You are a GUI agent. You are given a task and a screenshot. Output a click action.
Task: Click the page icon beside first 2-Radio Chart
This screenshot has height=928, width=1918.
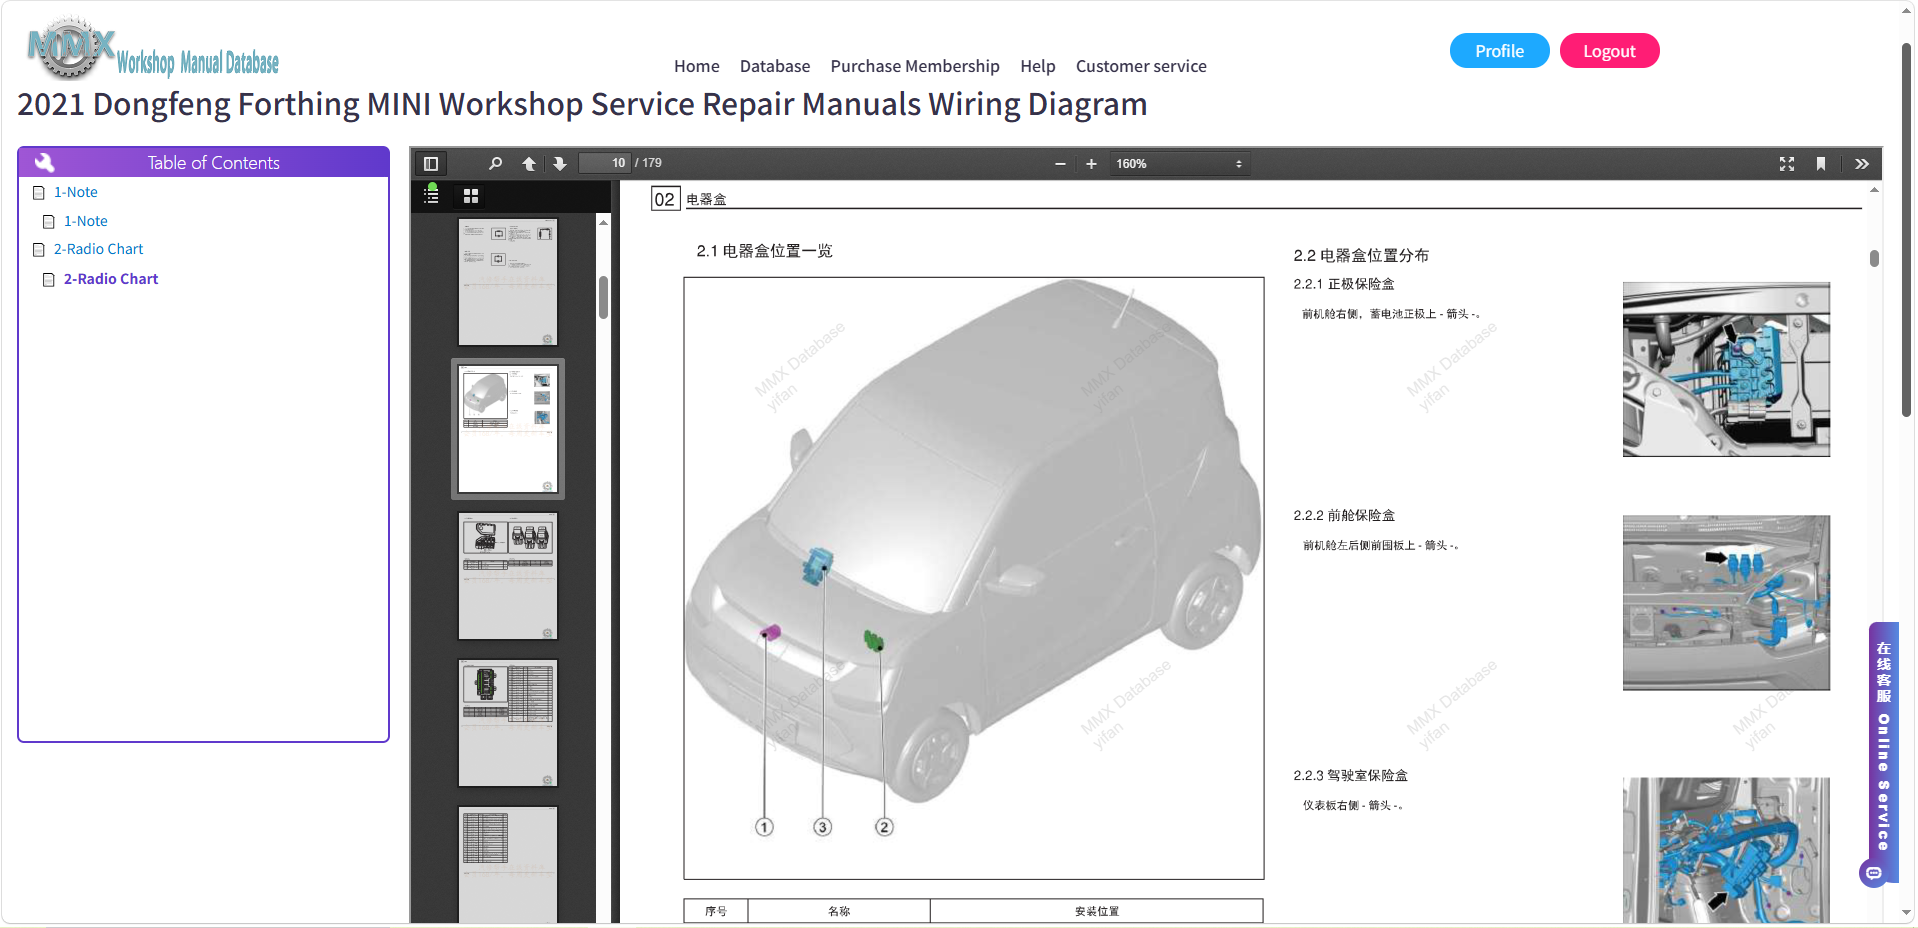pos(39,249)
